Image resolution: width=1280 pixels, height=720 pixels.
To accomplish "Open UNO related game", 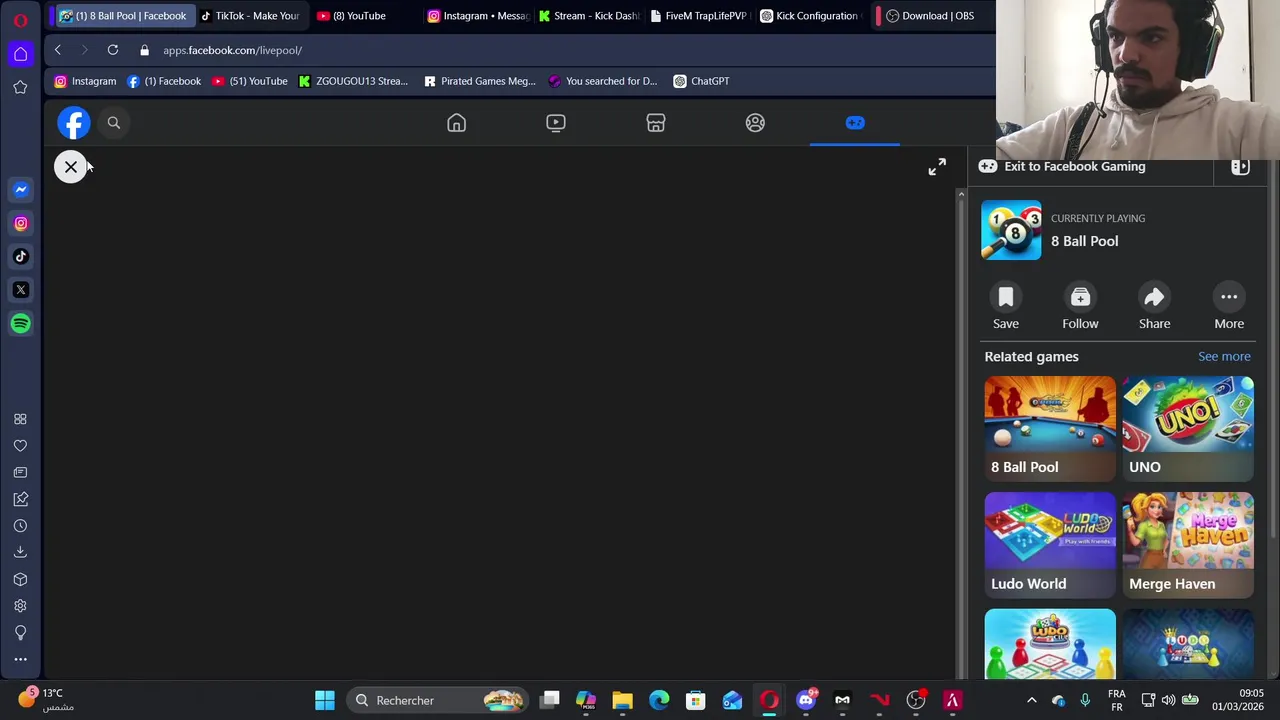I will [x=1188, y=429].
